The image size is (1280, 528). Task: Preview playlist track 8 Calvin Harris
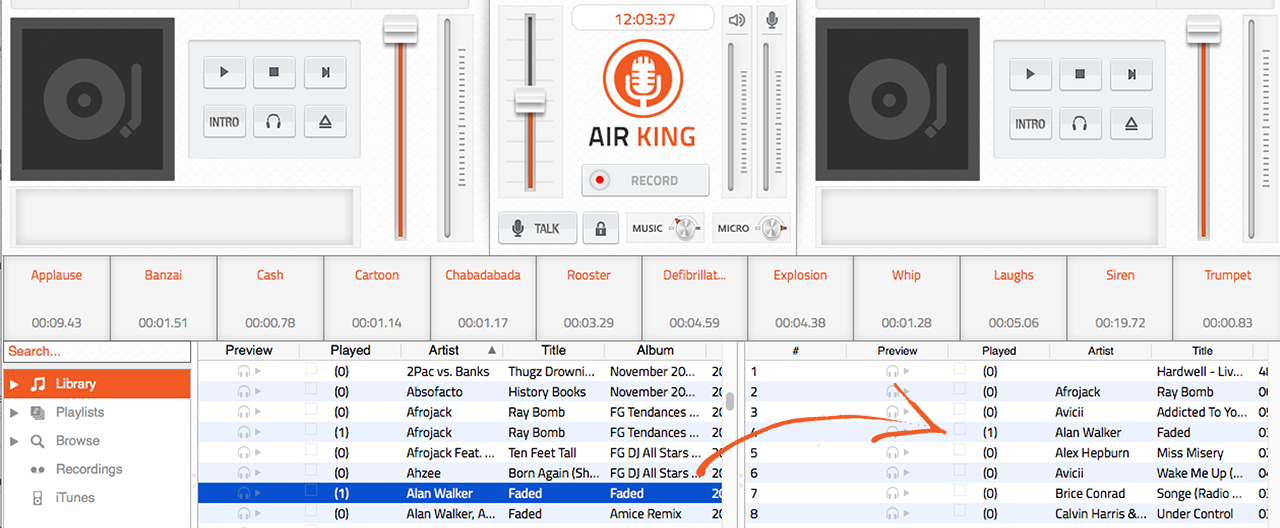pyautogui.click(x=892, y=513)
